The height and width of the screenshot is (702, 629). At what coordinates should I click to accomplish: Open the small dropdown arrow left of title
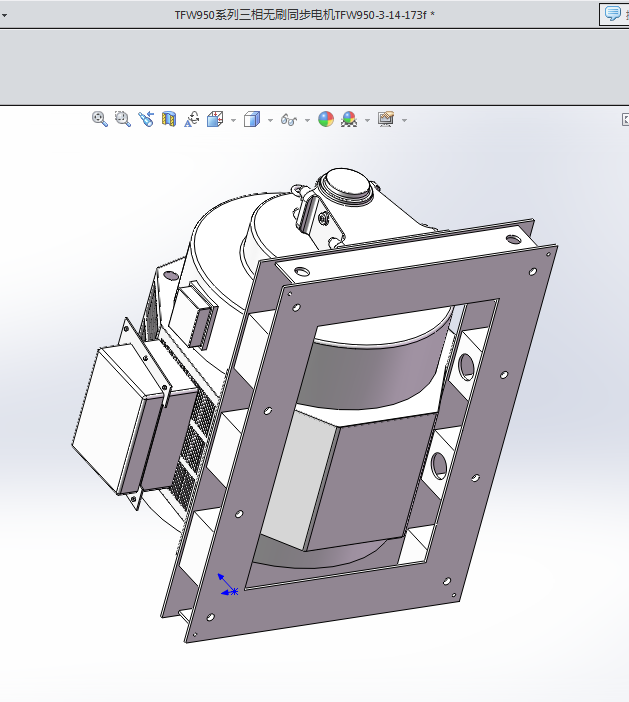coord(4,15)
